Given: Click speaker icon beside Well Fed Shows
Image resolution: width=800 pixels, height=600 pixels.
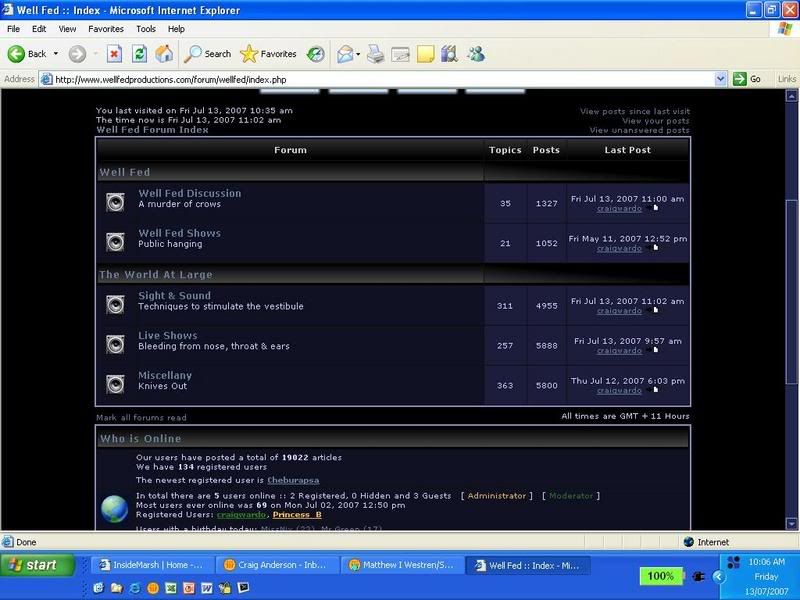Looking at the screenshot, I should tap(115, 242).
